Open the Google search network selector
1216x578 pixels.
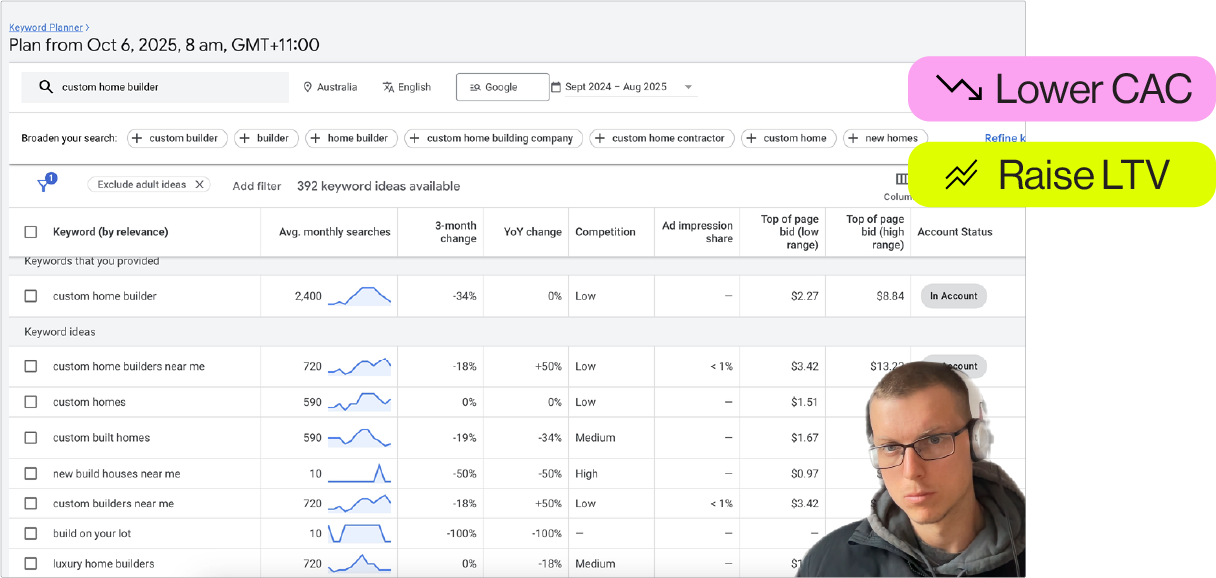pyautogui.click(x=502, y=87)
